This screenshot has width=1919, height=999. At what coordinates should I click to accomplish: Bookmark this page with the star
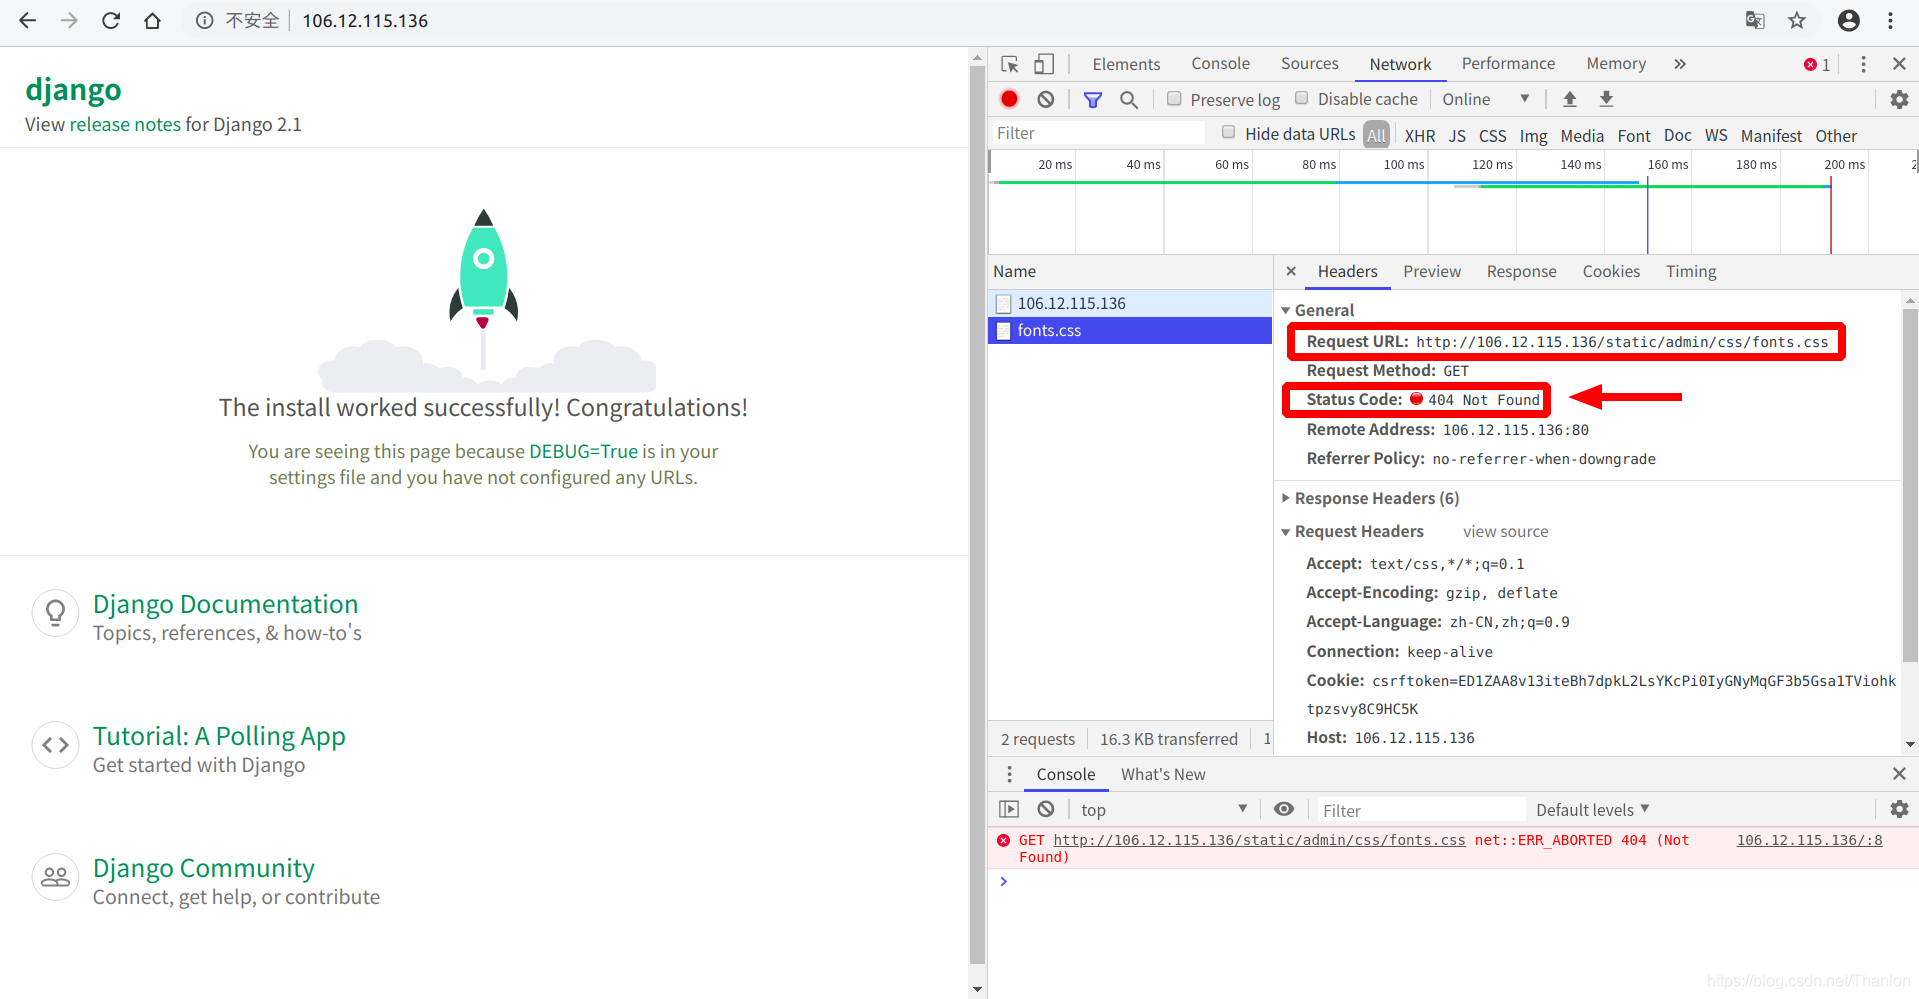click(1797, 20)
